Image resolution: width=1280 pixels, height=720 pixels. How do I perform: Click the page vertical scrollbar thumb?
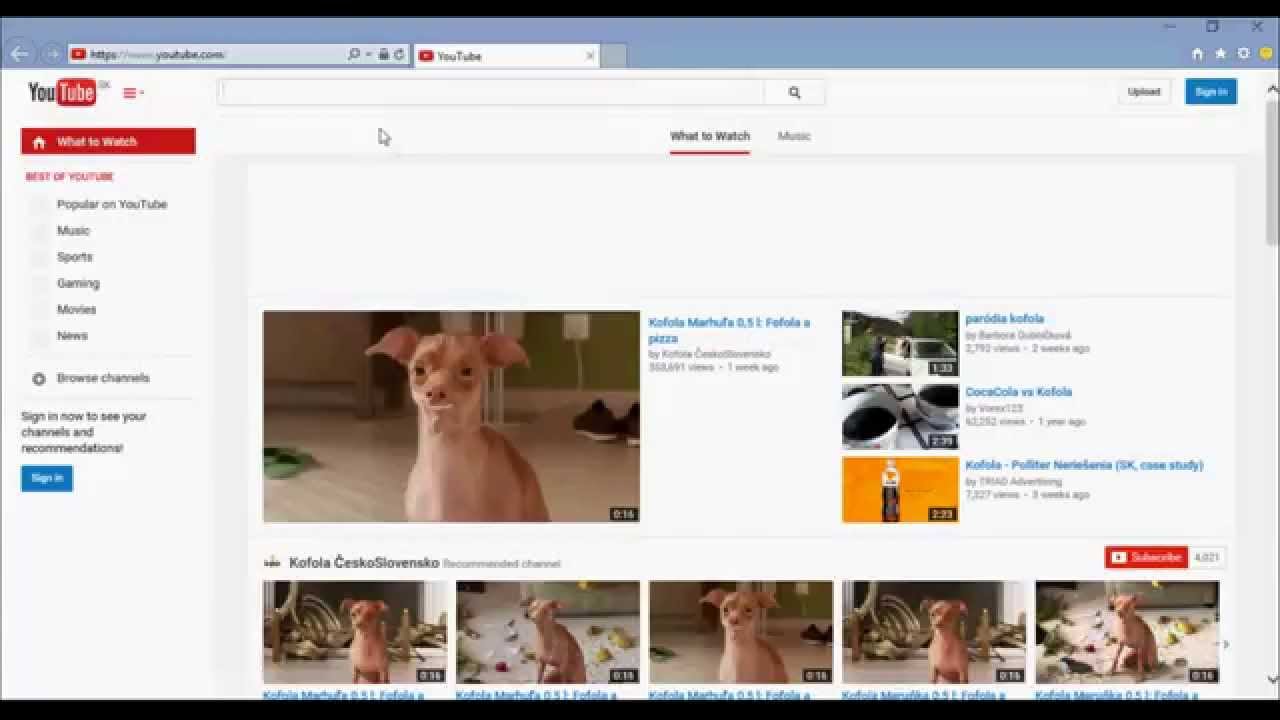pos(1272,172)
